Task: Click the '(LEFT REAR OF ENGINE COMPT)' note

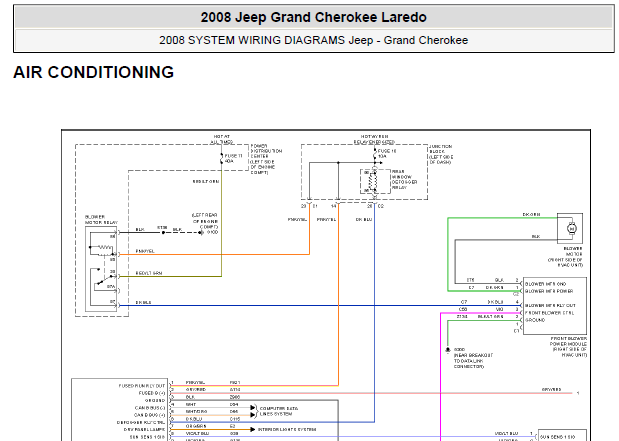Action: pyautogui.click(x=204, y=221)
